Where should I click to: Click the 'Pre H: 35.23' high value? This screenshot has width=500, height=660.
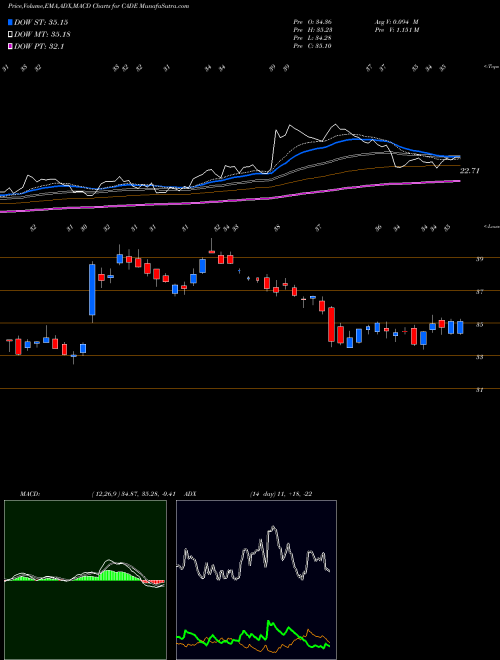(313, 30)
